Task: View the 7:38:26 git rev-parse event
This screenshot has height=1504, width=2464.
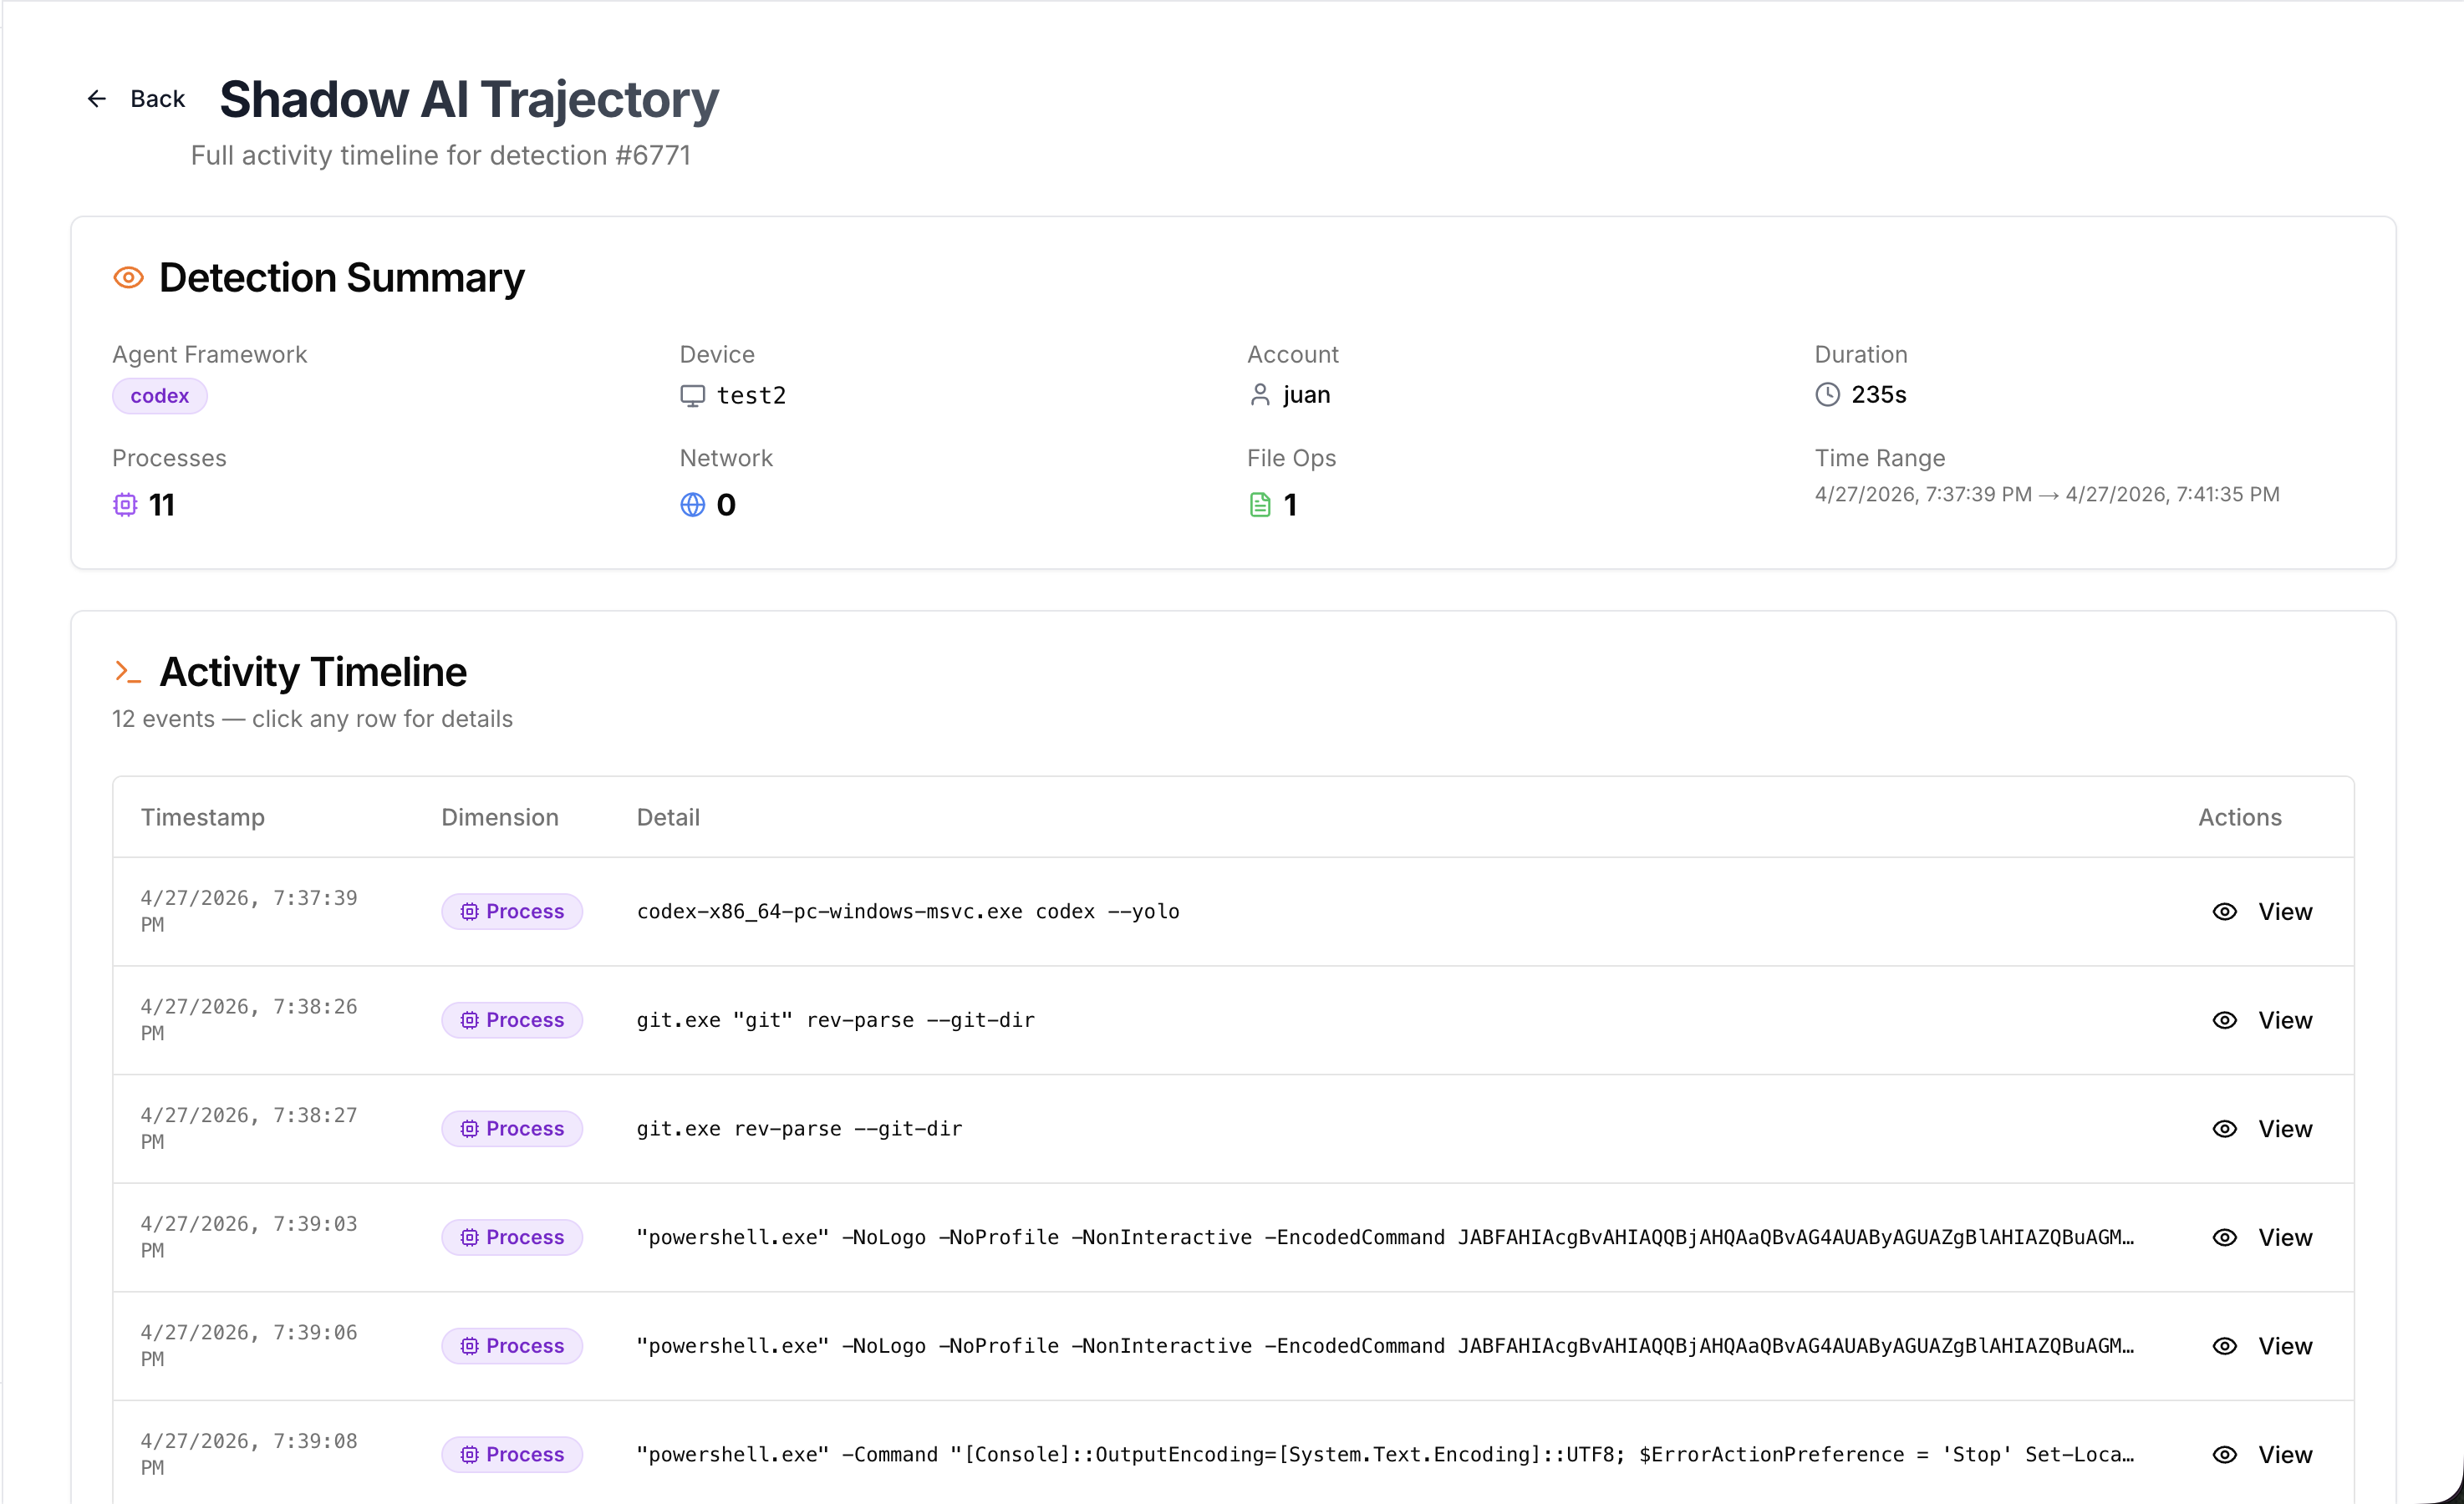Action: (x=2263, y=1020)
